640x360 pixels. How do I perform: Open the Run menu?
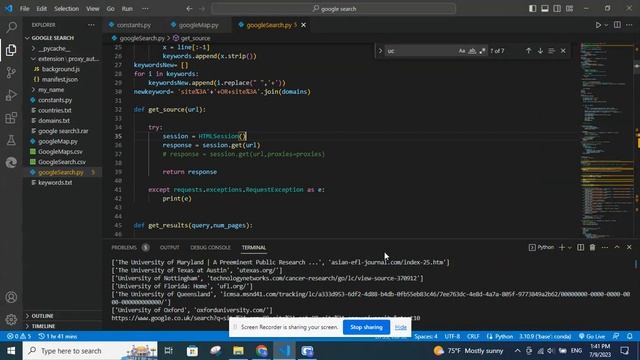(x=127, y=9)
